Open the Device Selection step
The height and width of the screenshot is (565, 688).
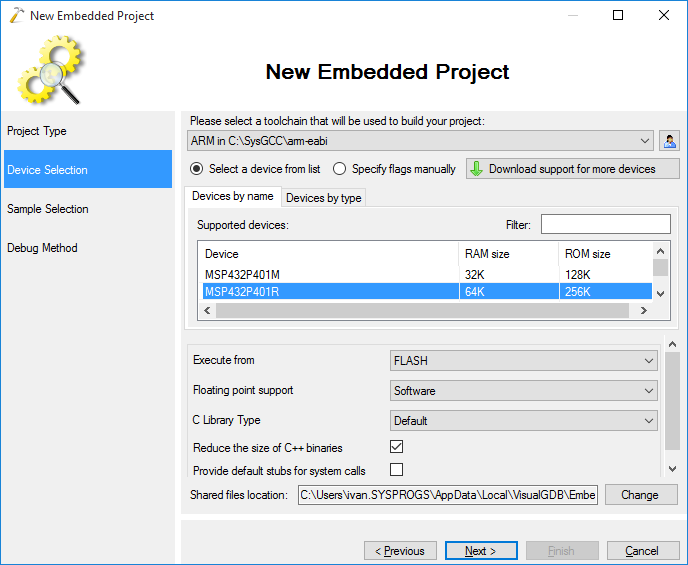pyautogui.click(x=88, y=169)
